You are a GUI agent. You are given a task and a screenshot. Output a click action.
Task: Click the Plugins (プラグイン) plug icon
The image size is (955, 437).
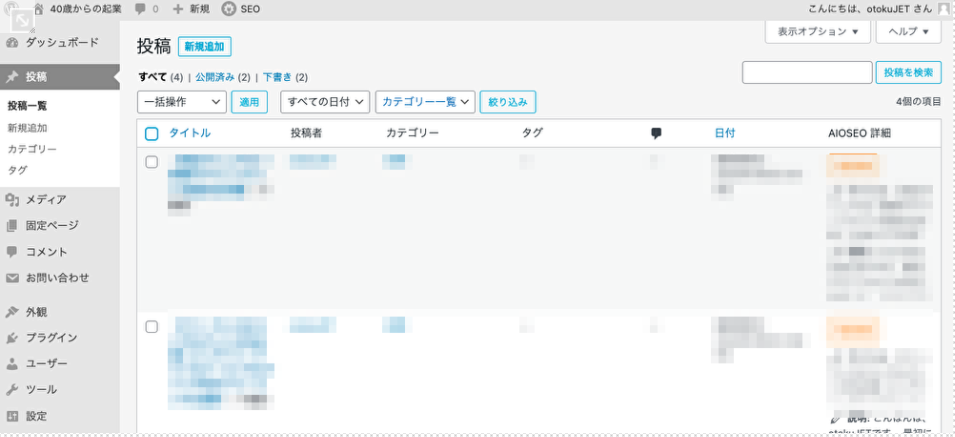tap(12, 337)
